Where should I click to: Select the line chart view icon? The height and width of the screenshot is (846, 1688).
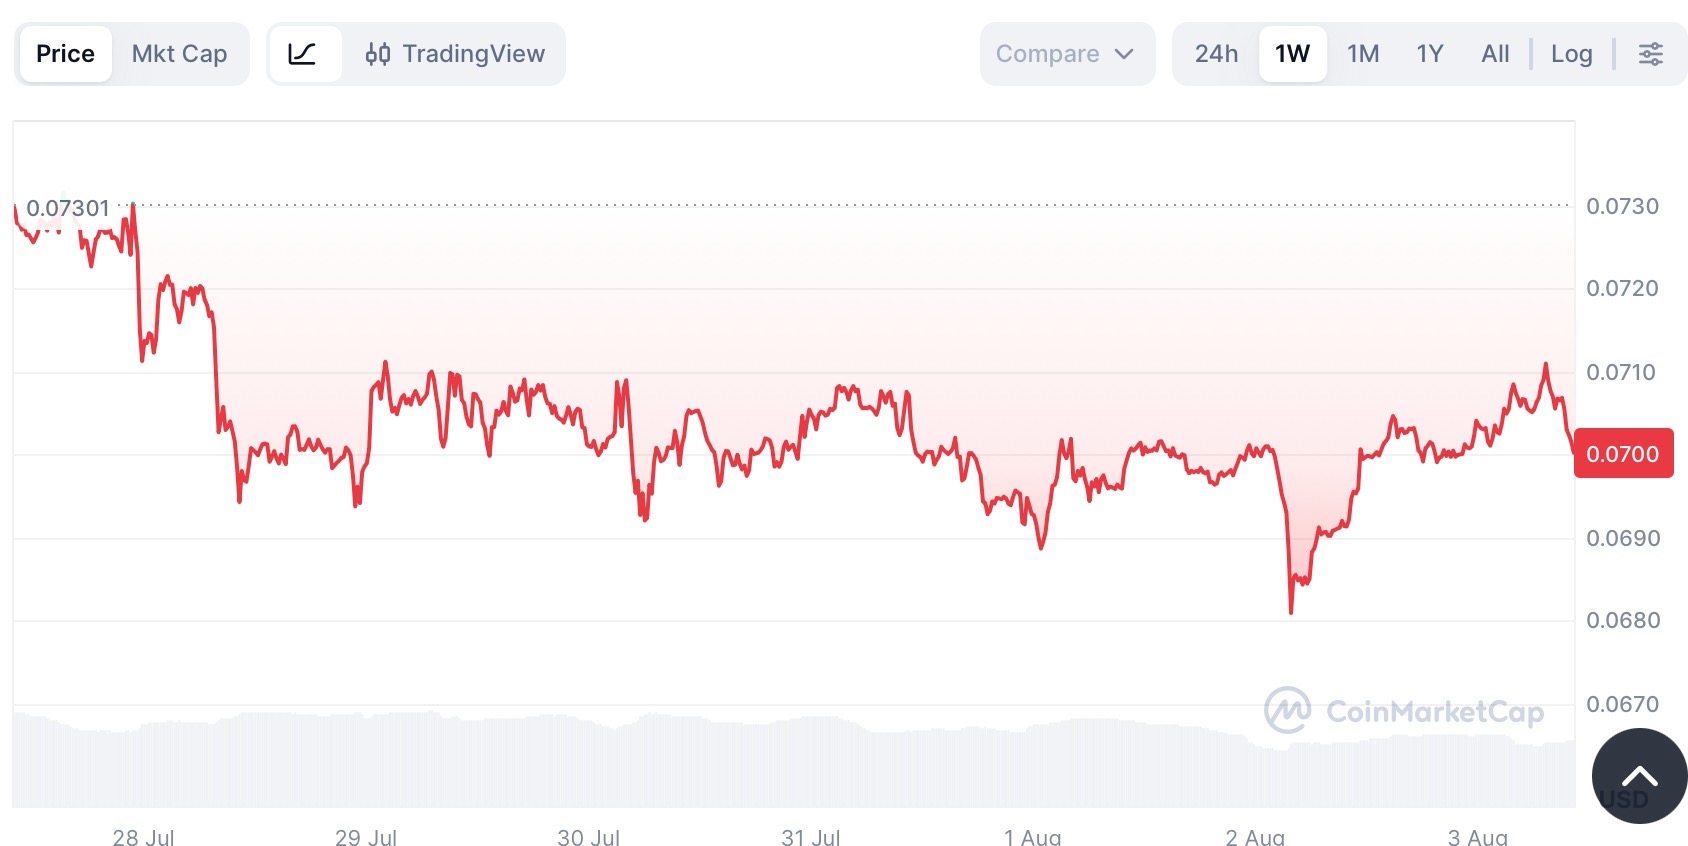(x=304, y=54)
